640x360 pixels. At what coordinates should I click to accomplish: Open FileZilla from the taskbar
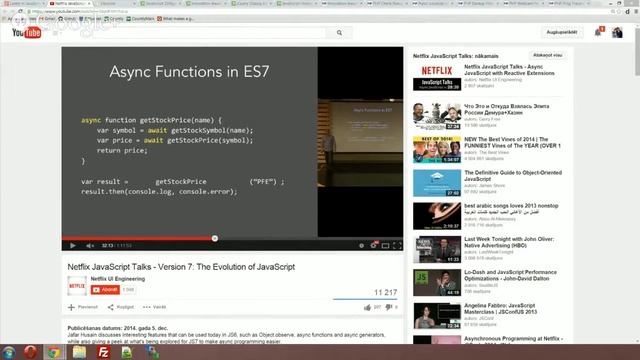coord(103,352)
